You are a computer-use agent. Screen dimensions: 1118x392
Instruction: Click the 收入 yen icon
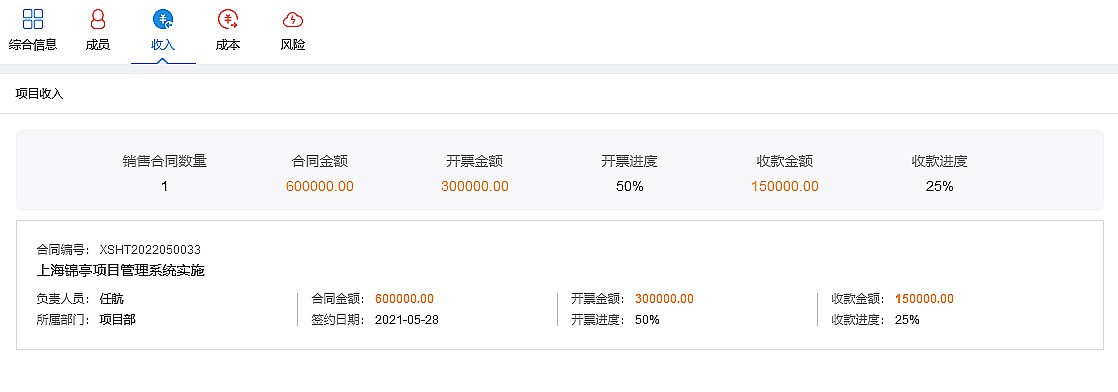[163, 19]
